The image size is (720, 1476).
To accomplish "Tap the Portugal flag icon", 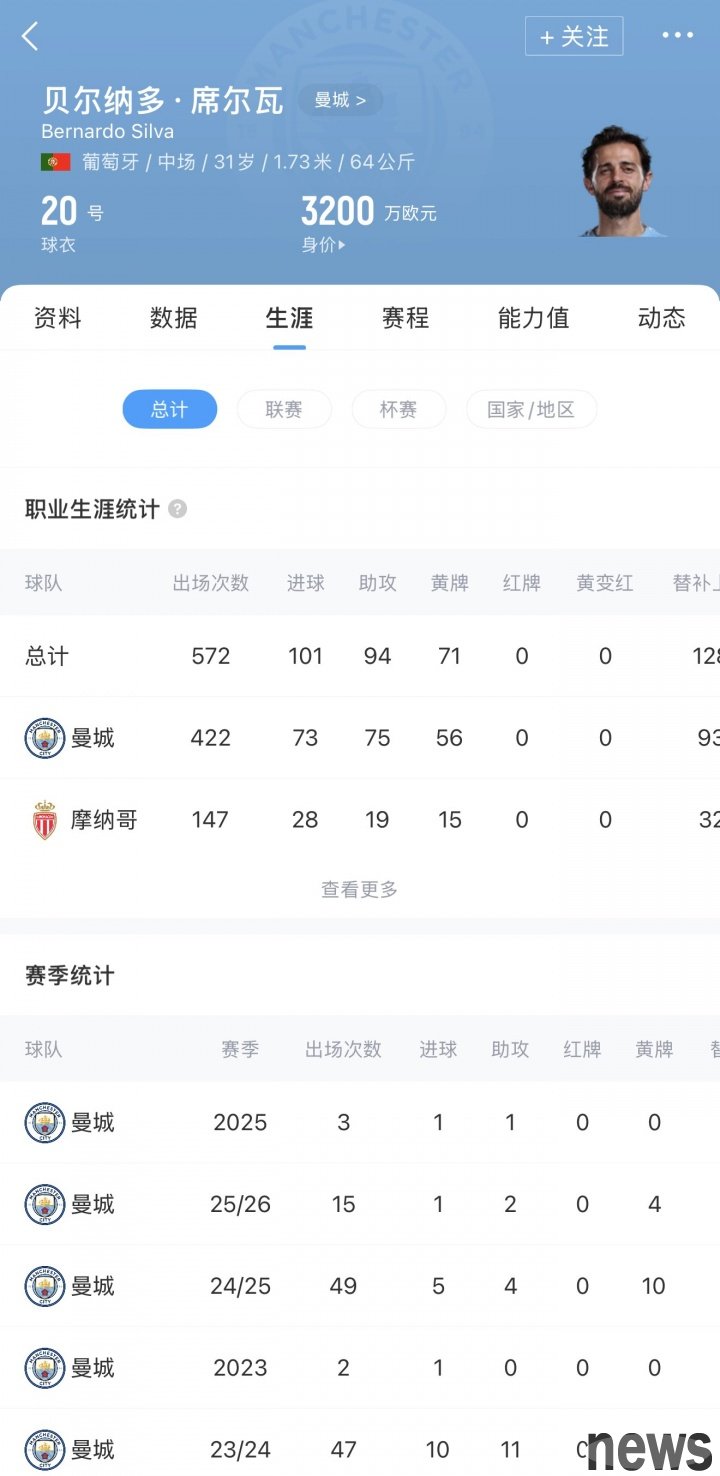I will [x=55, y=162].
